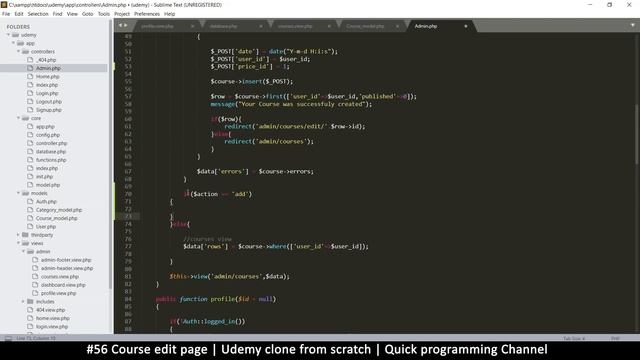The width and height of the screenshot is (640, 360).
Task: Open the Goto menu
Action: [x=88, y=14]
